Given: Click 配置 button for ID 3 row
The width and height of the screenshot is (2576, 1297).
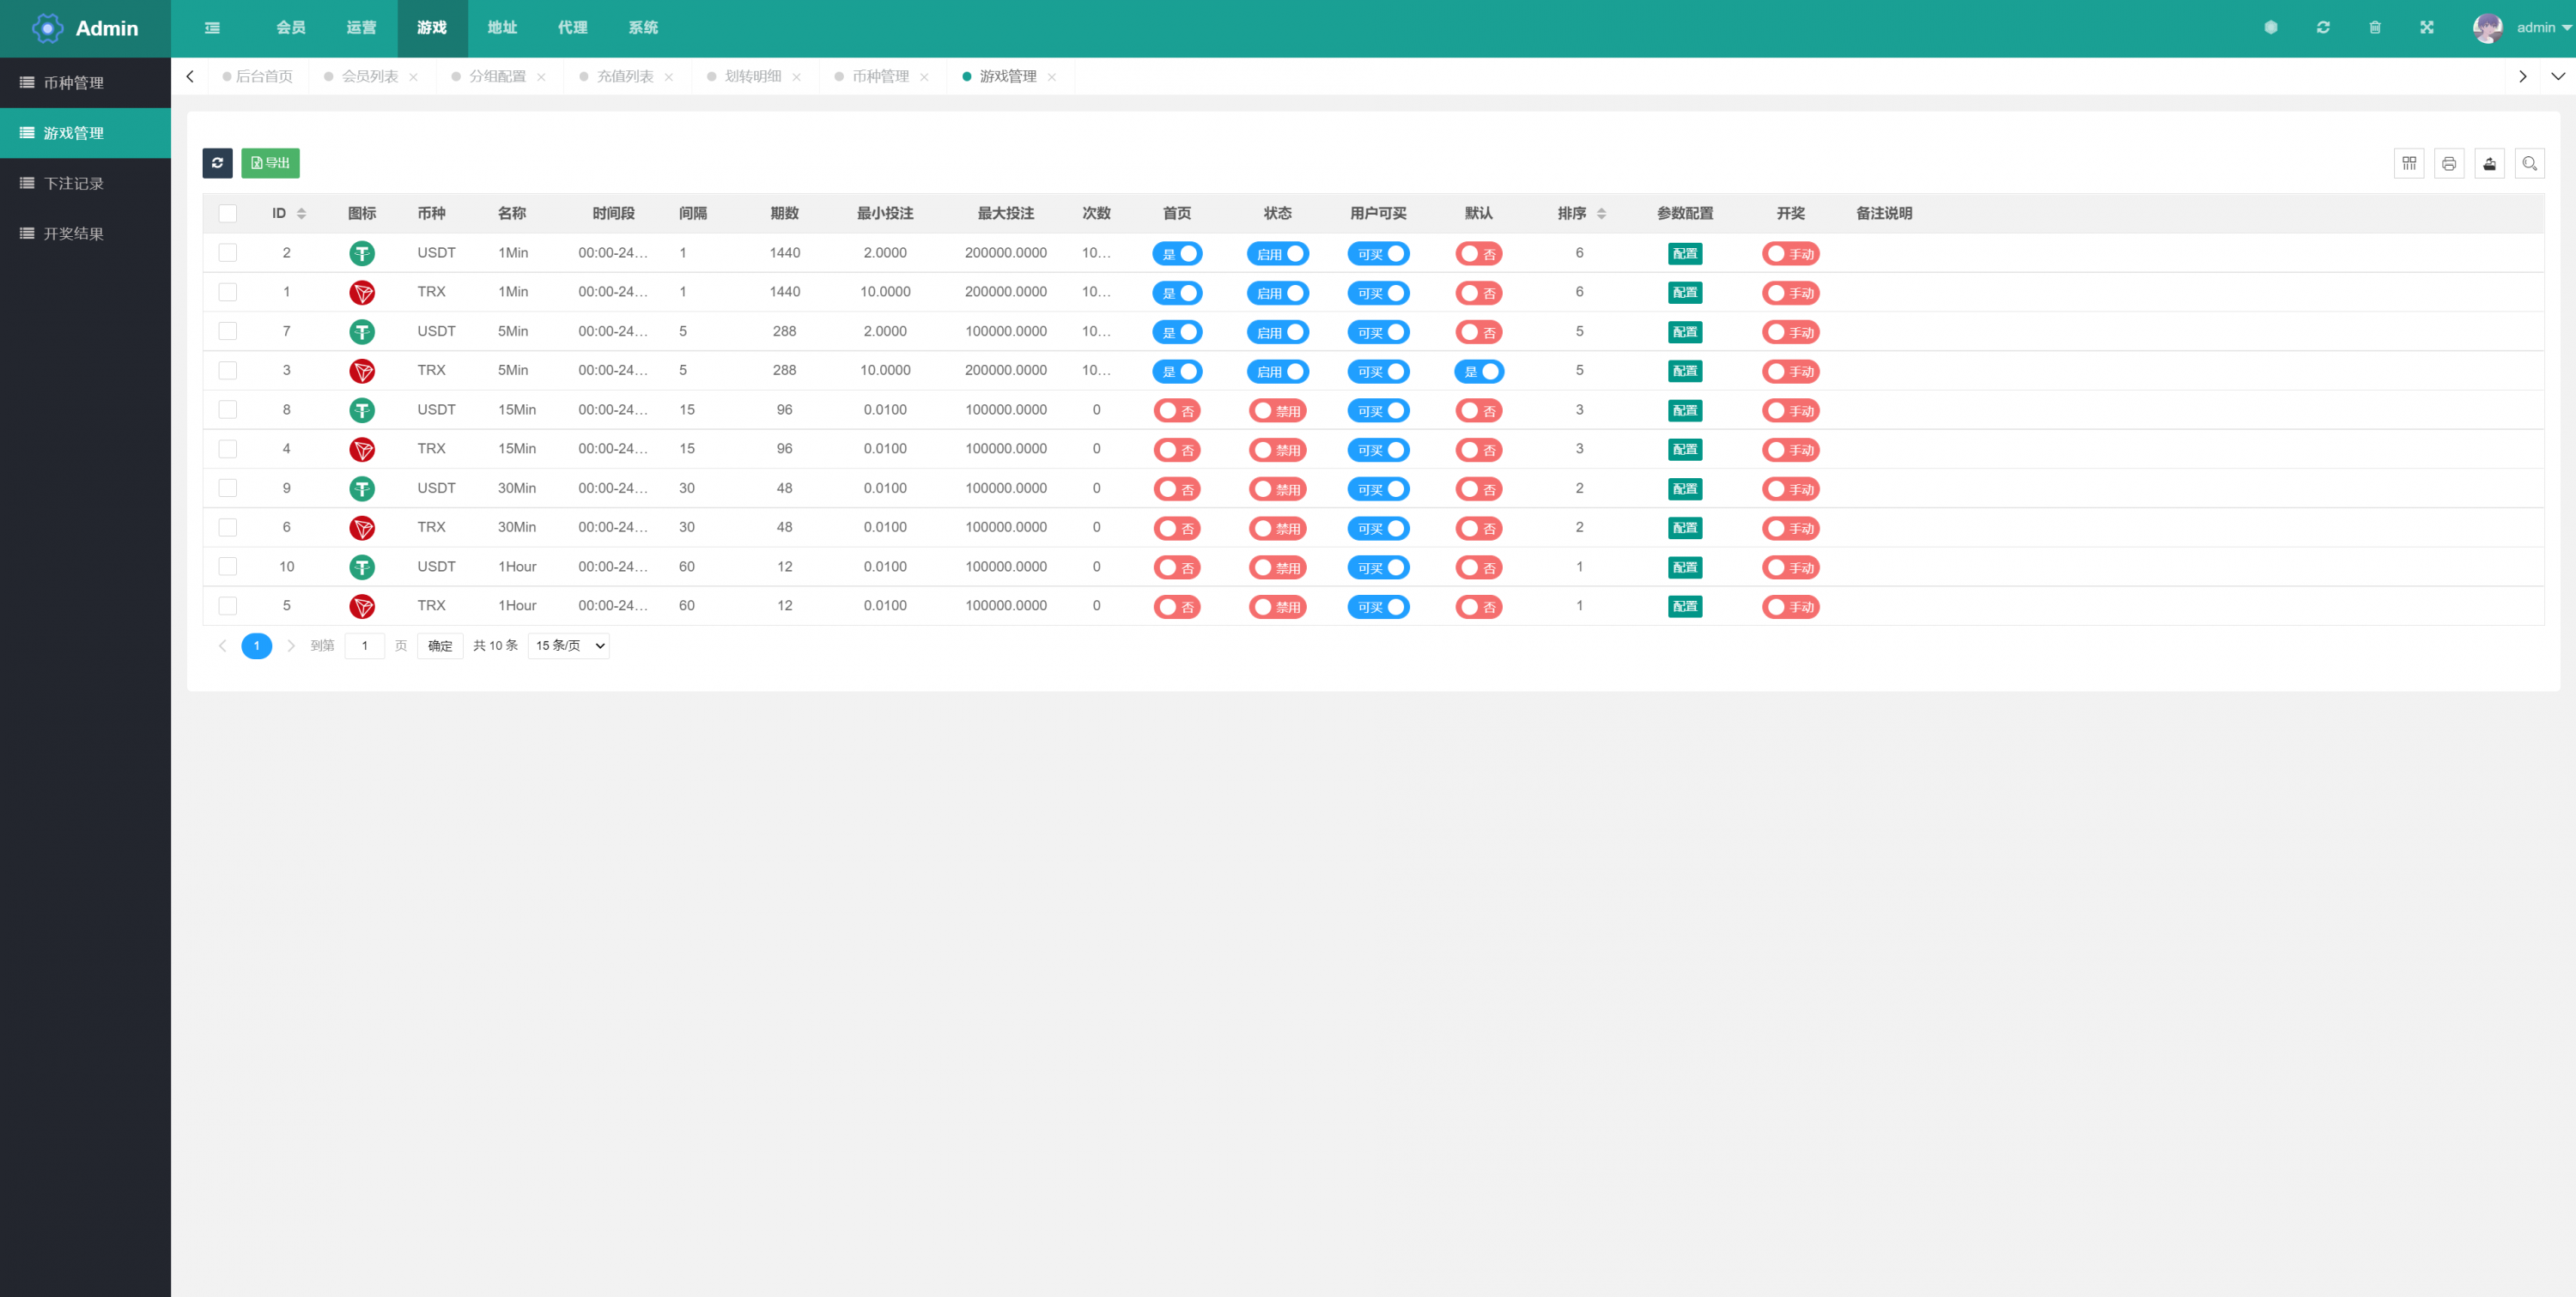Looking at the screenshot, I should click(1684, 371).
